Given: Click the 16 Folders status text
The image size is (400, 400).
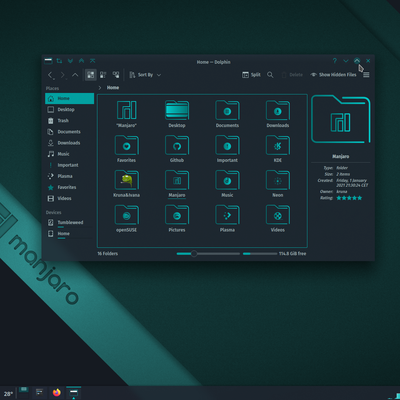Looking at the screenshot, I should coord(108,254).
